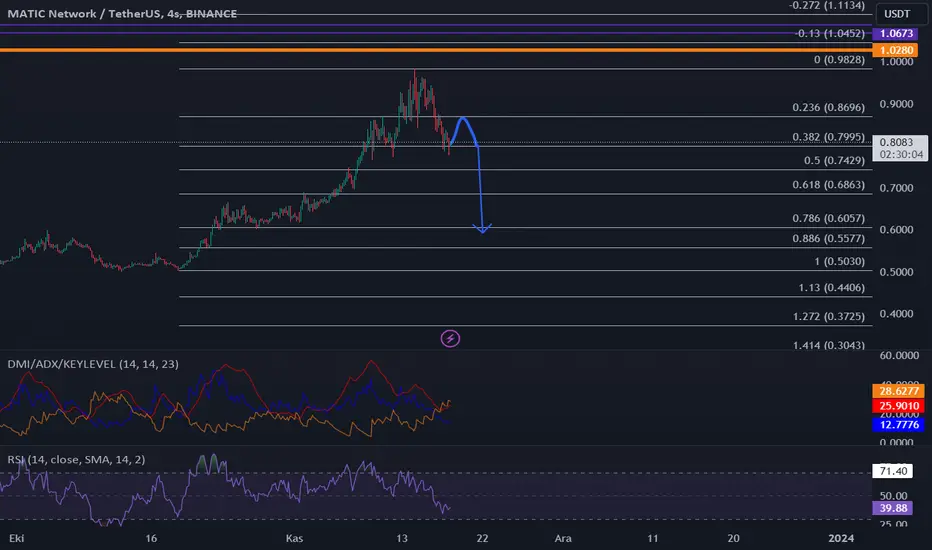The width and height of the screenshot is (932, 550).
Task: Click the Fibonacci 1 (0.5030) level label
Action: tap(839, 262)
